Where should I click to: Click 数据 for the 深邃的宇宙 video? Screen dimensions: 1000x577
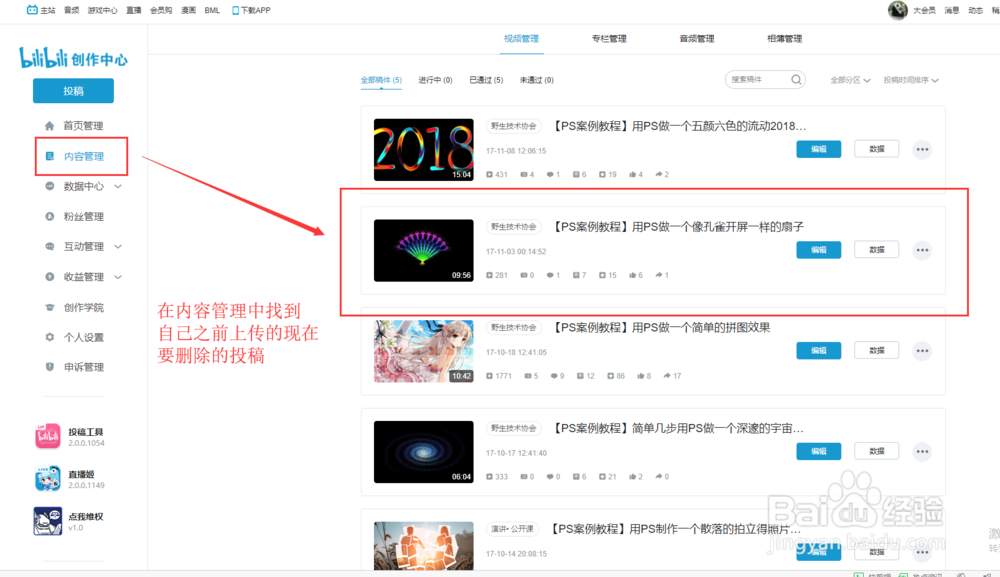(876, 451)
